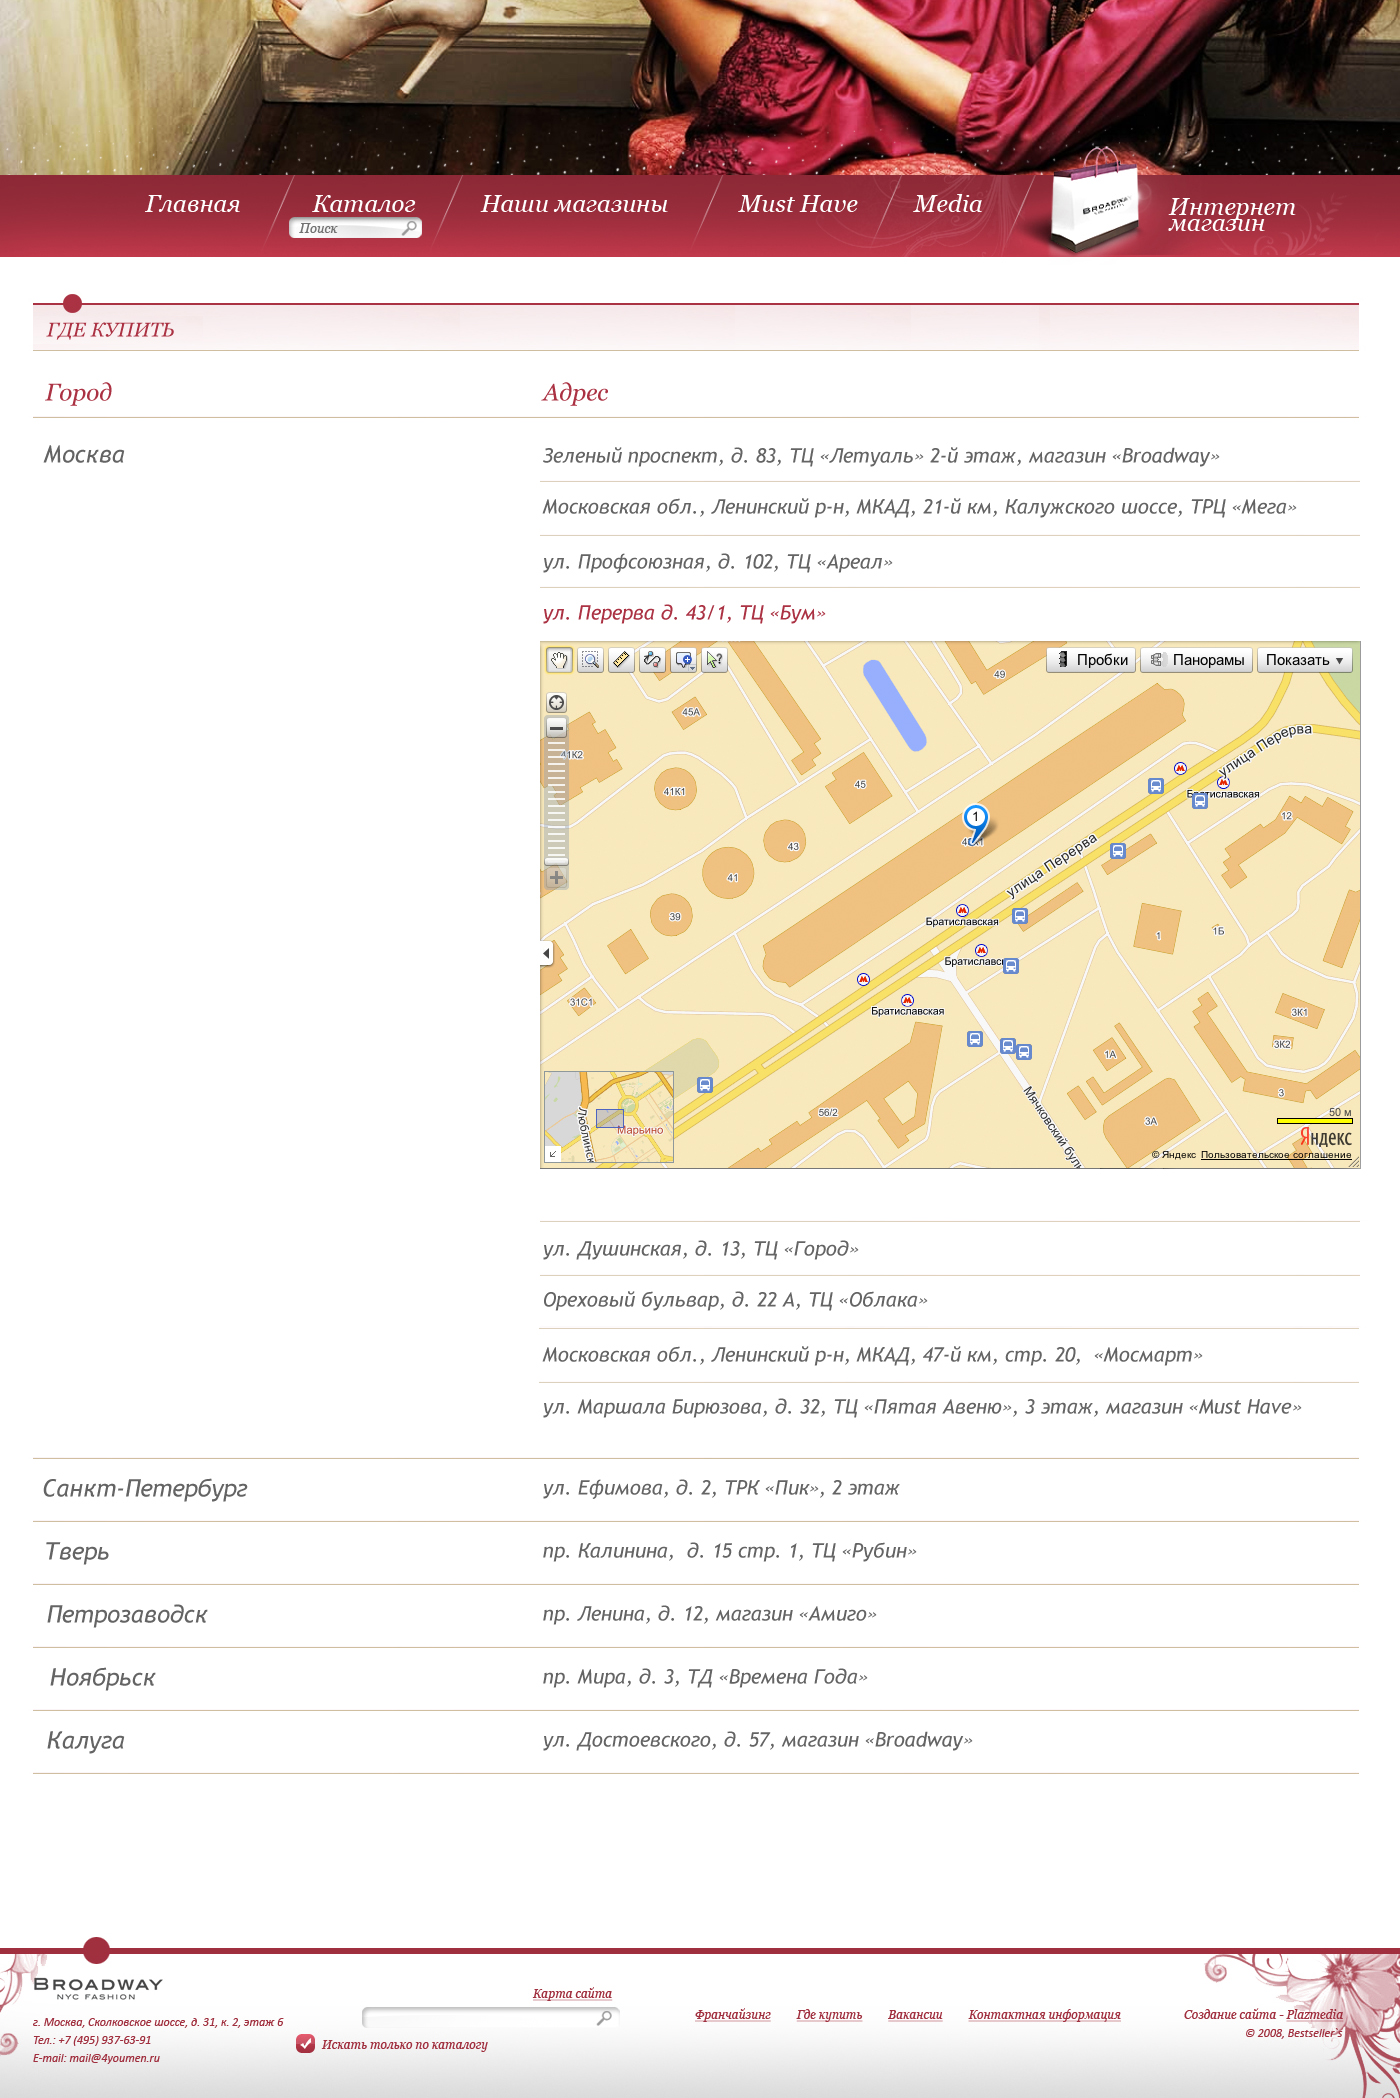
Task: Click the magnifier icon in the footer search
Action: click(604, 2018)
